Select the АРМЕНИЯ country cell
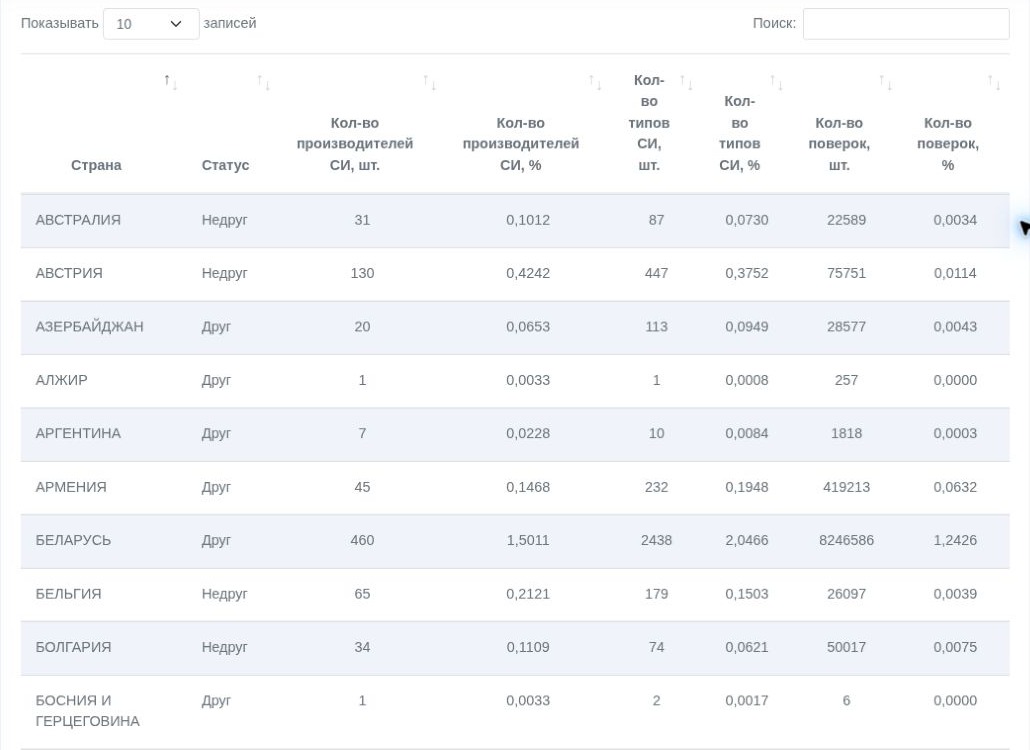 [x=71, y=487]
